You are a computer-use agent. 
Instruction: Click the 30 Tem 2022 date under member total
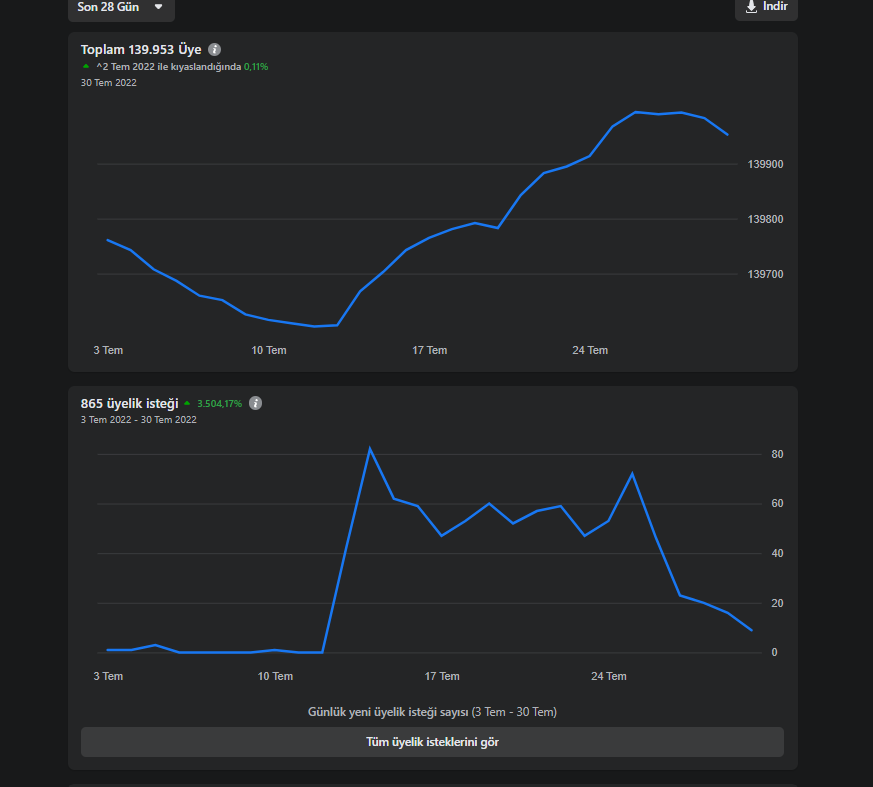coord(109,83)
